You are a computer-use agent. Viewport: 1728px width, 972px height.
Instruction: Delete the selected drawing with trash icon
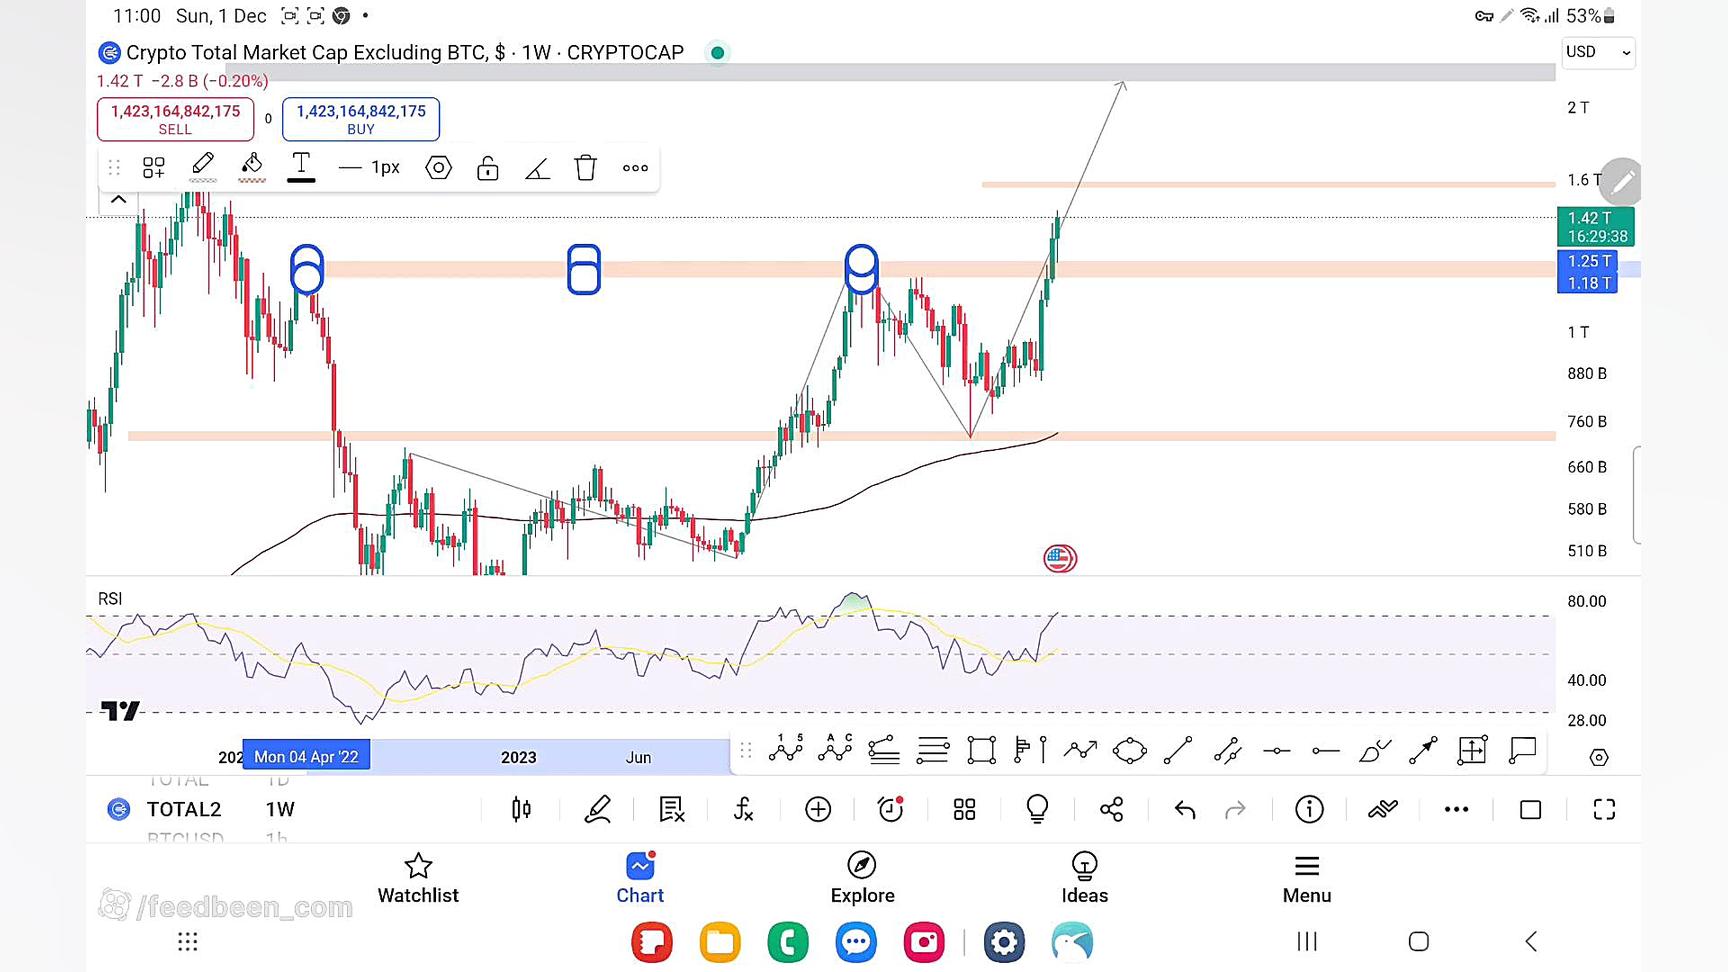(586, 168)
